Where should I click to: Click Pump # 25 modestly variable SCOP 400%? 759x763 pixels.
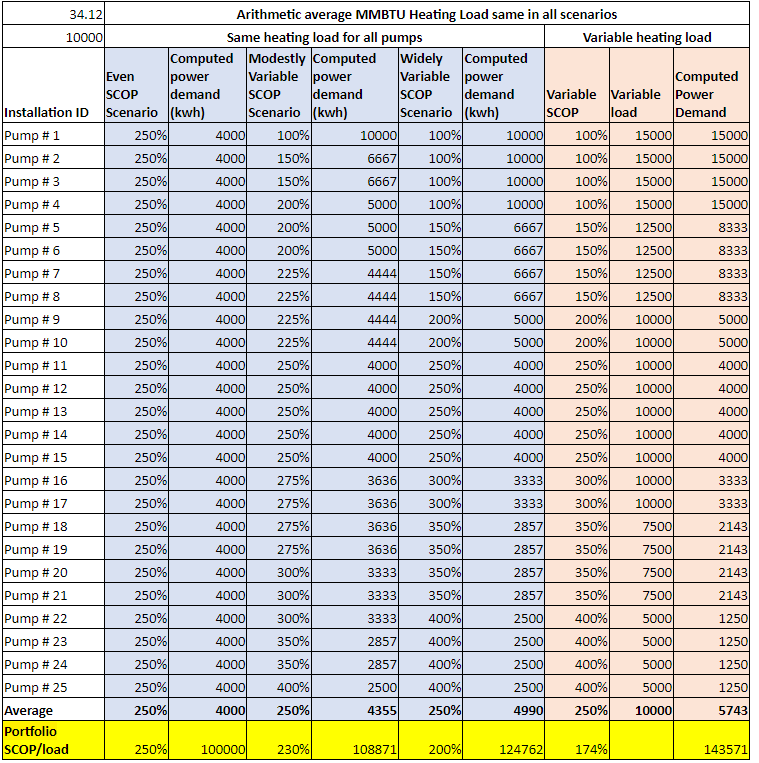click(279, 687)
